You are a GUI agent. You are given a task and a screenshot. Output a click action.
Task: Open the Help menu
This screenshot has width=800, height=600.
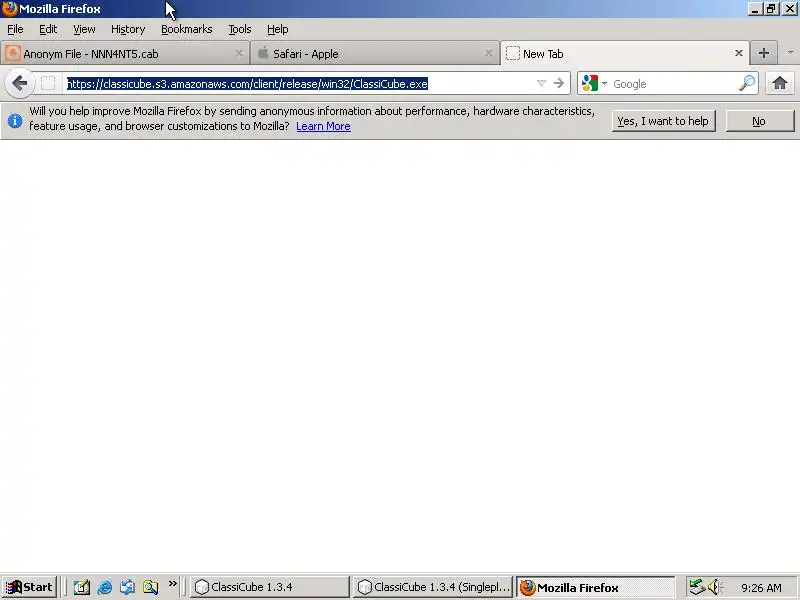(278, 29)
